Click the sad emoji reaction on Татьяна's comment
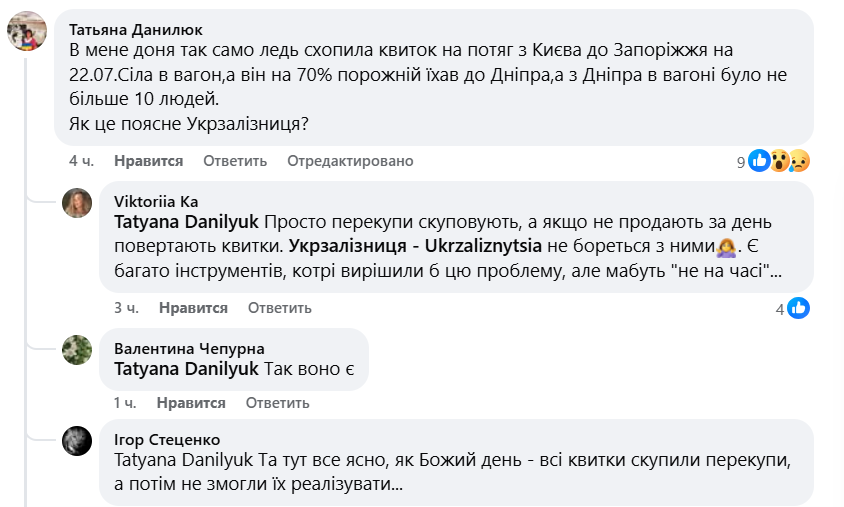844x507 pixels. pyautogui.click(x=798, y=161)
